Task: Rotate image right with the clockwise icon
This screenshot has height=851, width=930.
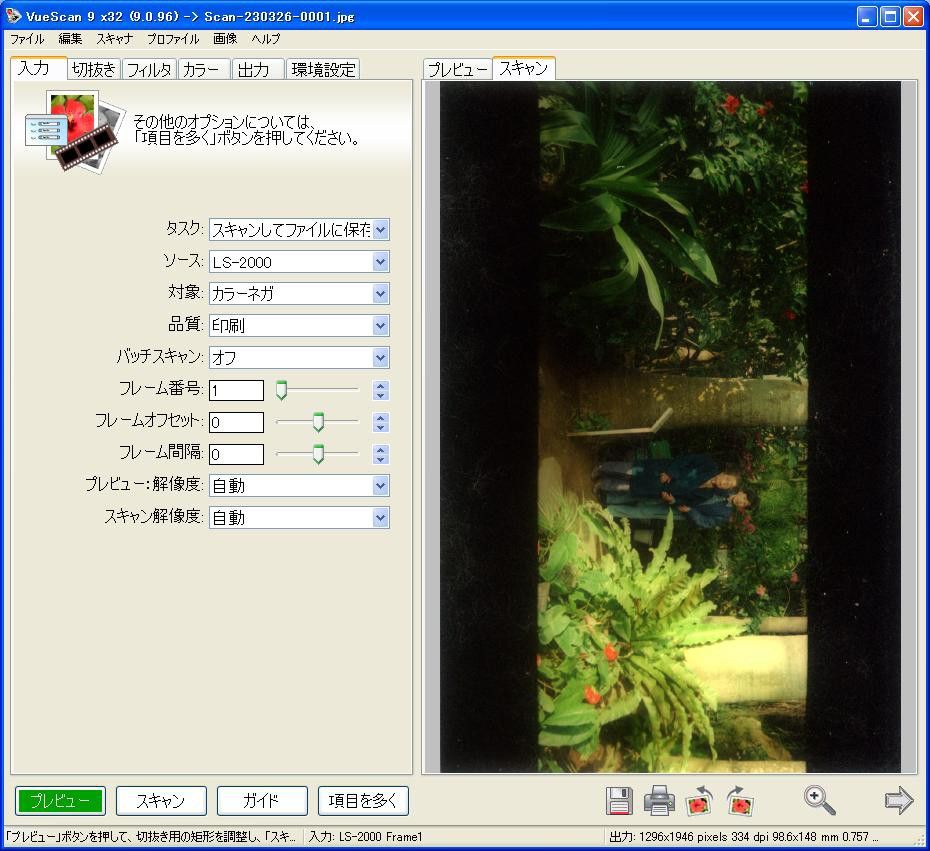Action: [740, 801]
